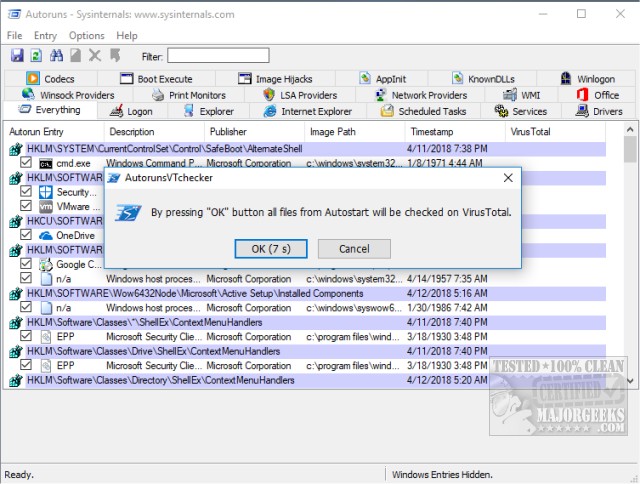Click the Security shield entry icon

coord(46,192)
